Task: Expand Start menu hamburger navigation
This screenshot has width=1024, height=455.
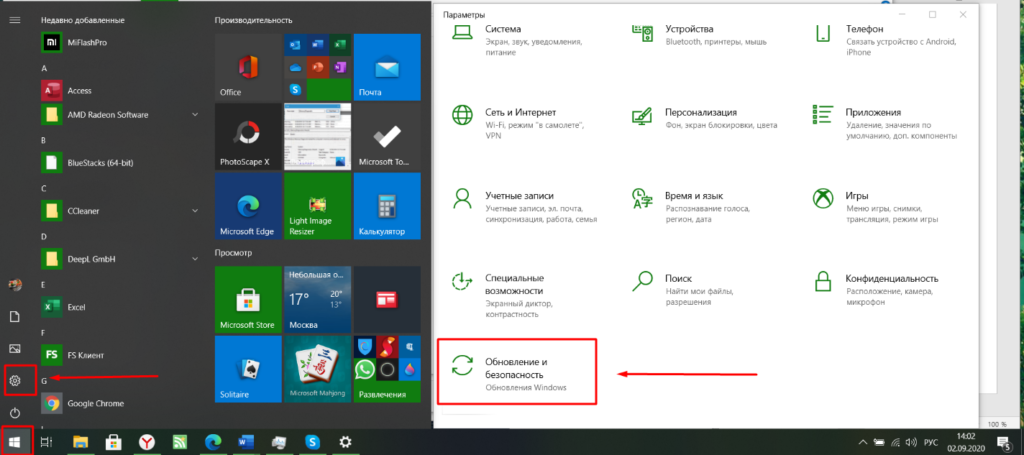Action: (x=15, y=19)
